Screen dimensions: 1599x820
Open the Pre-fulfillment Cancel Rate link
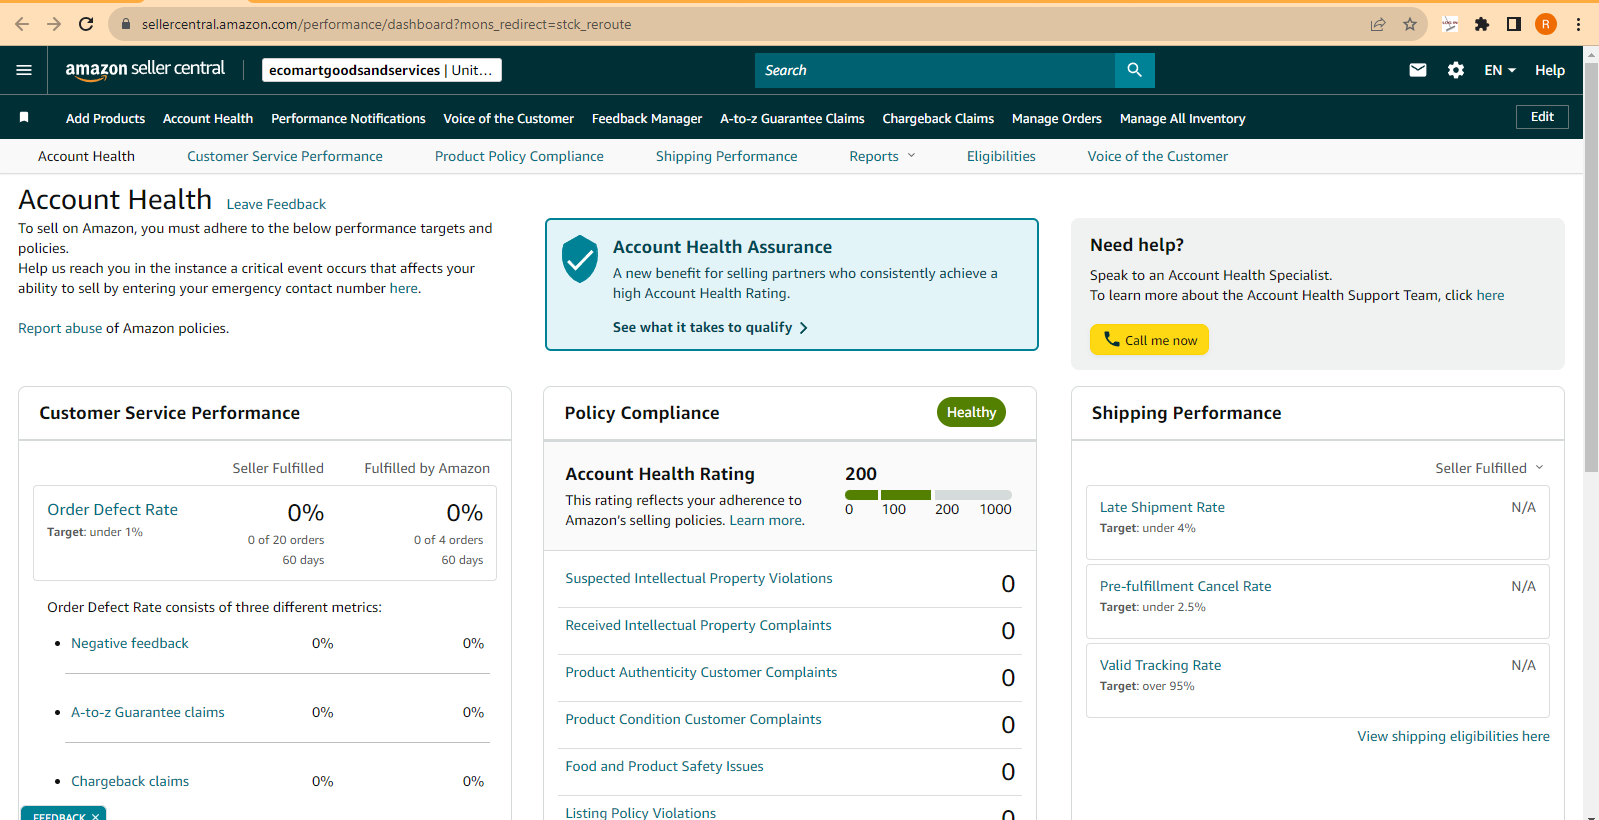pos(1185,586)
